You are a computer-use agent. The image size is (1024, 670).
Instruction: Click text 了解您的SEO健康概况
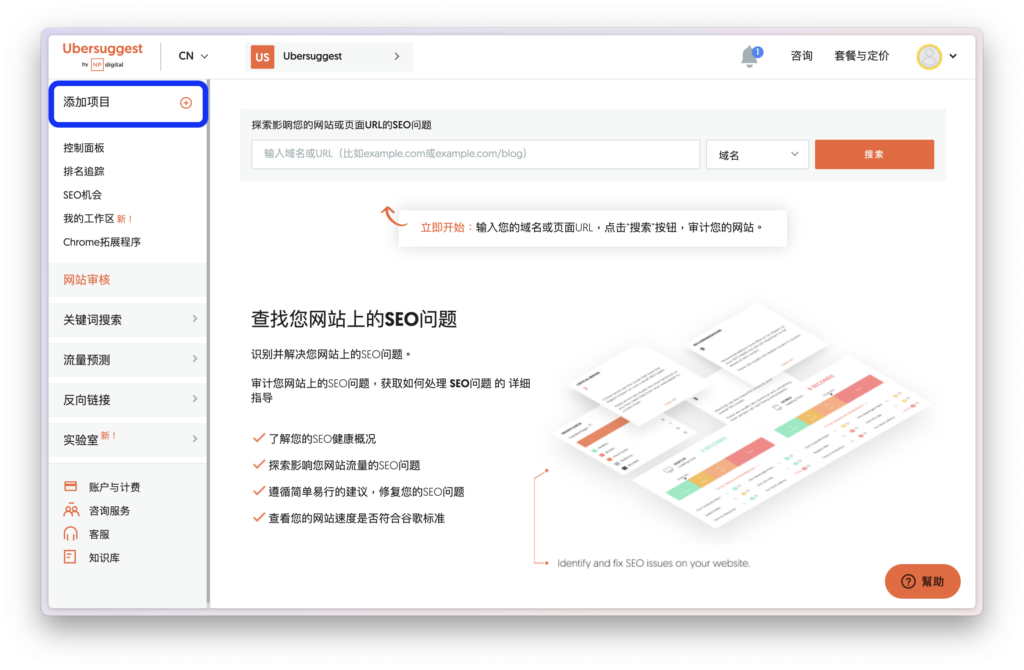[x=322, y=439]
